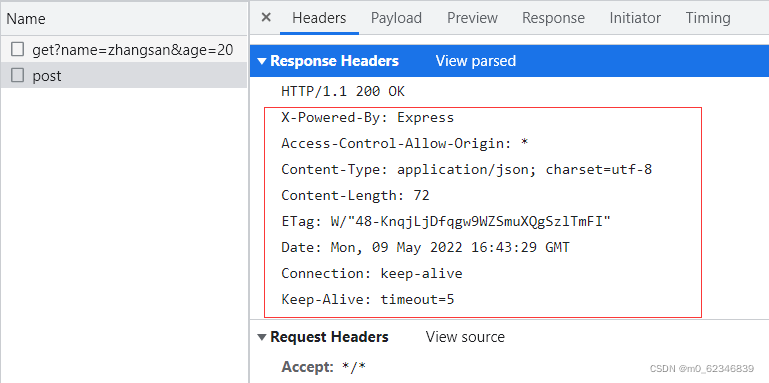The image size is (769, 383).
Task: Select the get?name=zhangsan&age=20 request row
Action: pyautogui.click(x=124, y=50)
